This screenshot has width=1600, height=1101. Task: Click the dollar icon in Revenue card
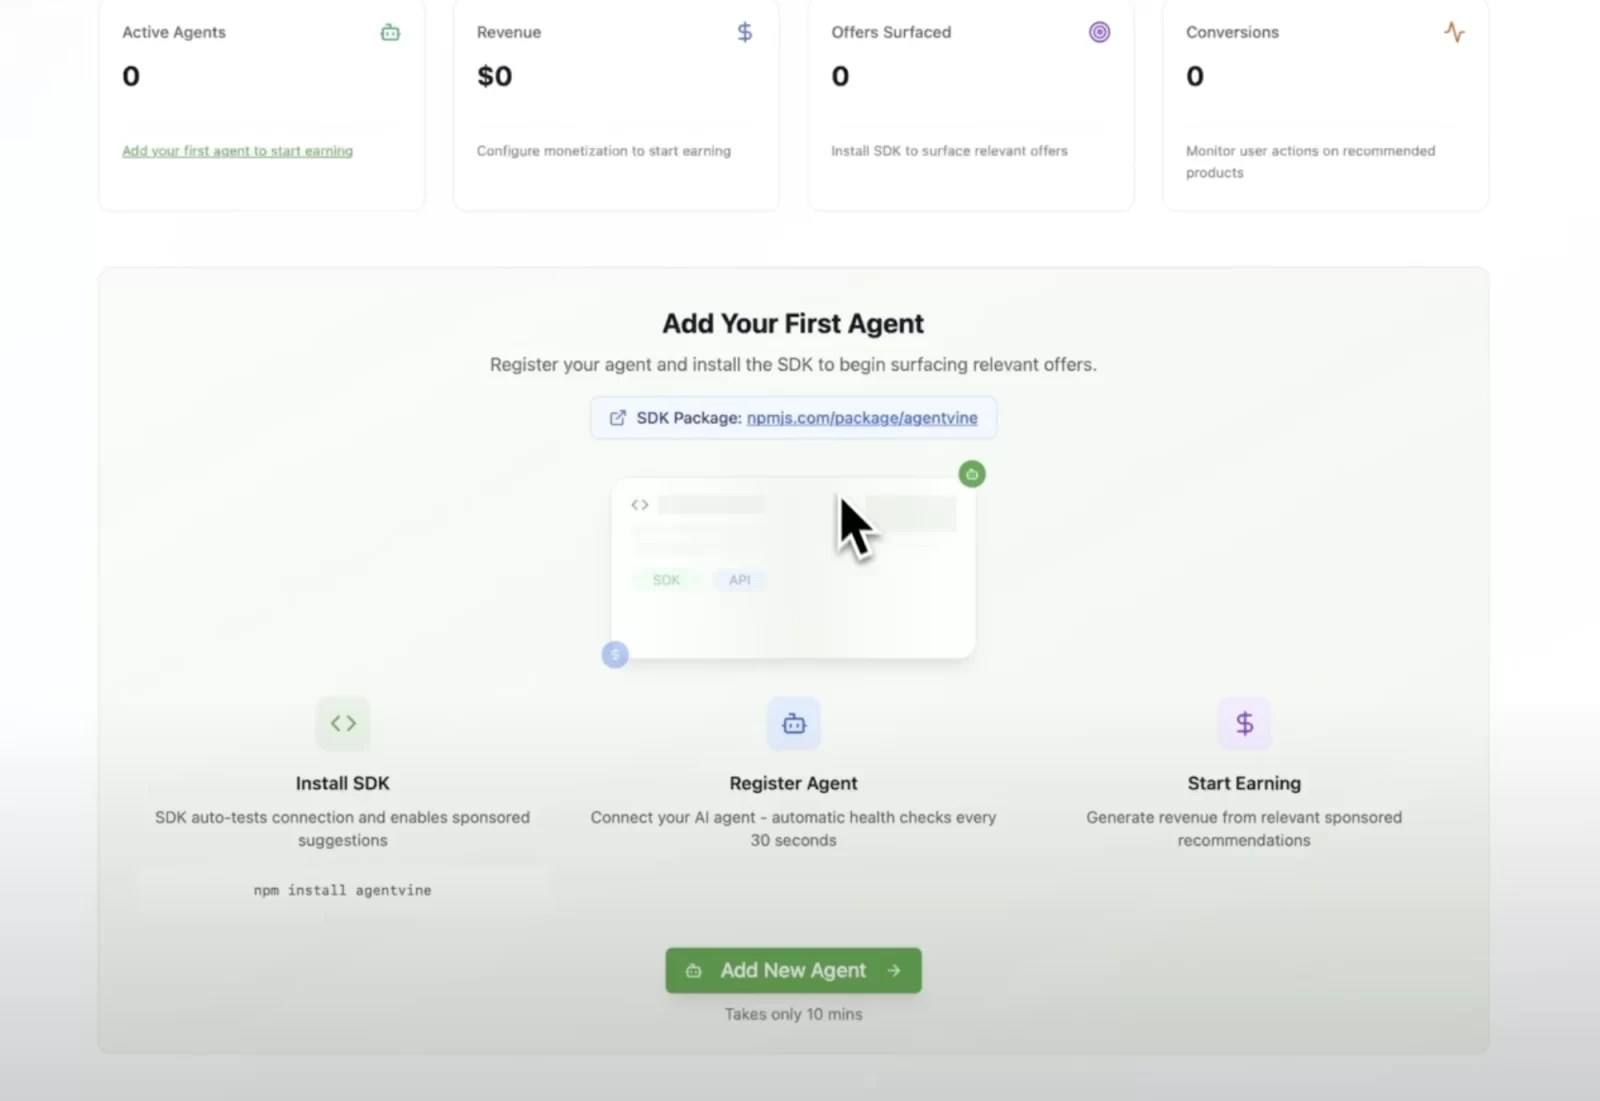[x=745, y=33]
